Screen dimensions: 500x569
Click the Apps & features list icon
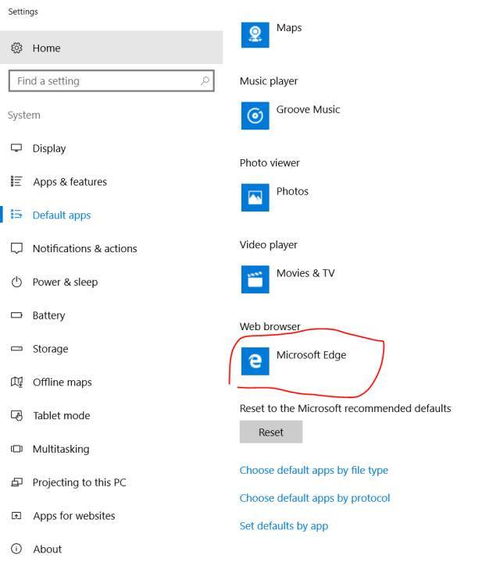point(16,181)
